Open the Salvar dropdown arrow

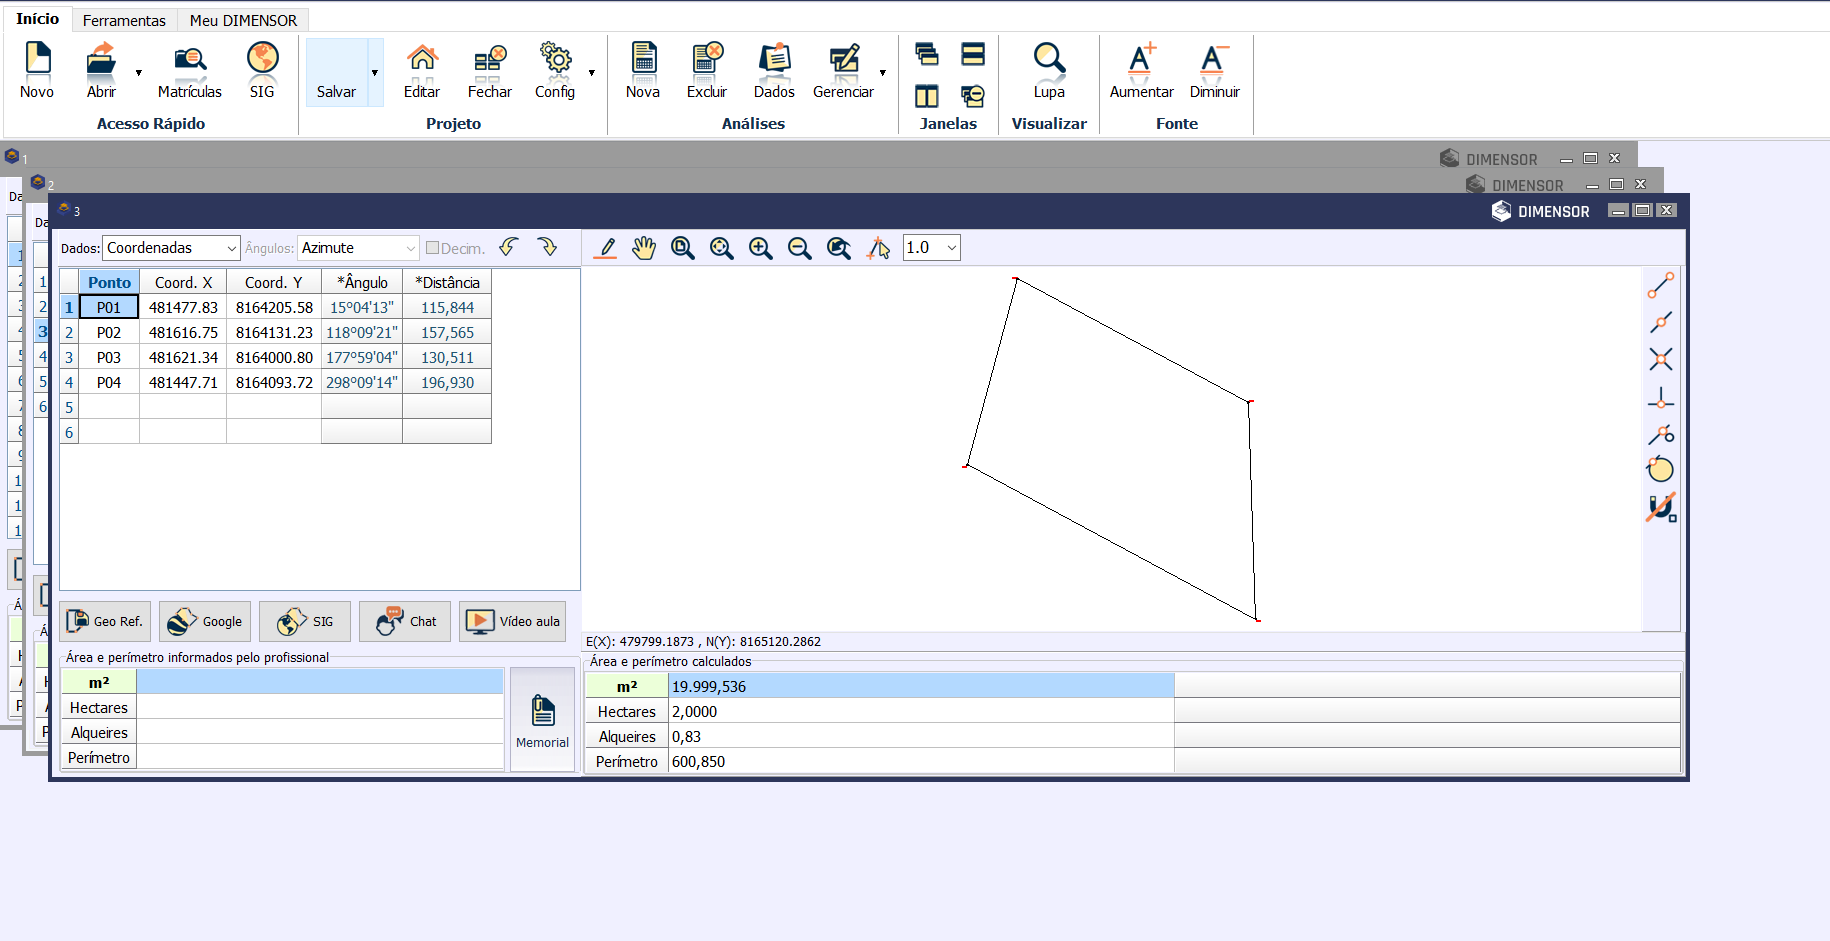[x=375, y=72]
